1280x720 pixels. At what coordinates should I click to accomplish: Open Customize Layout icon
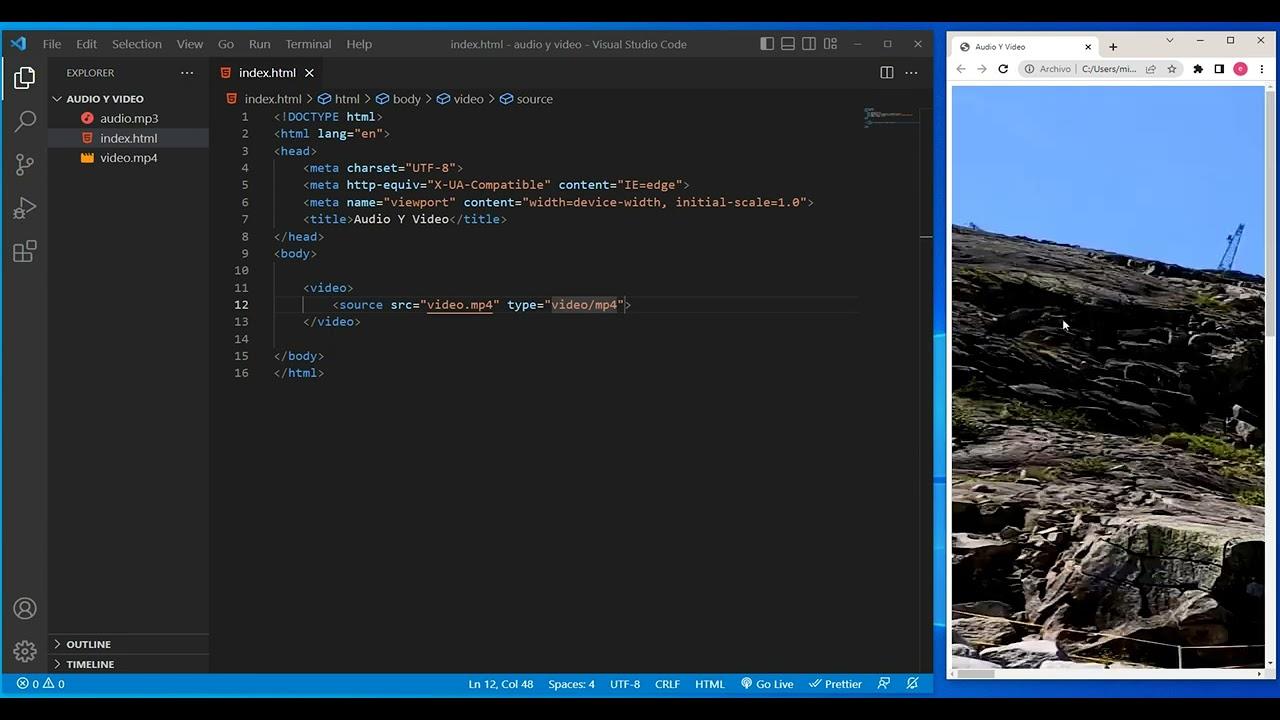point(830,44)
